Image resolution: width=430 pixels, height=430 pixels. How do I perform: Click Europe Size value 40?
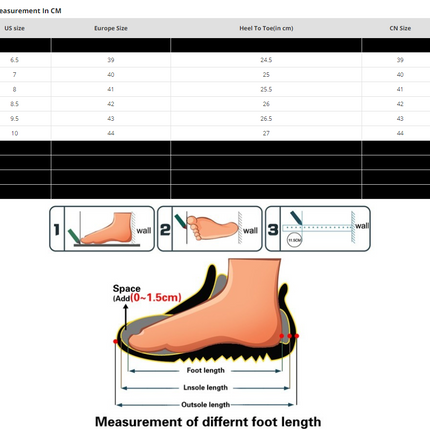pyautogui.click(x=111, y=75)
